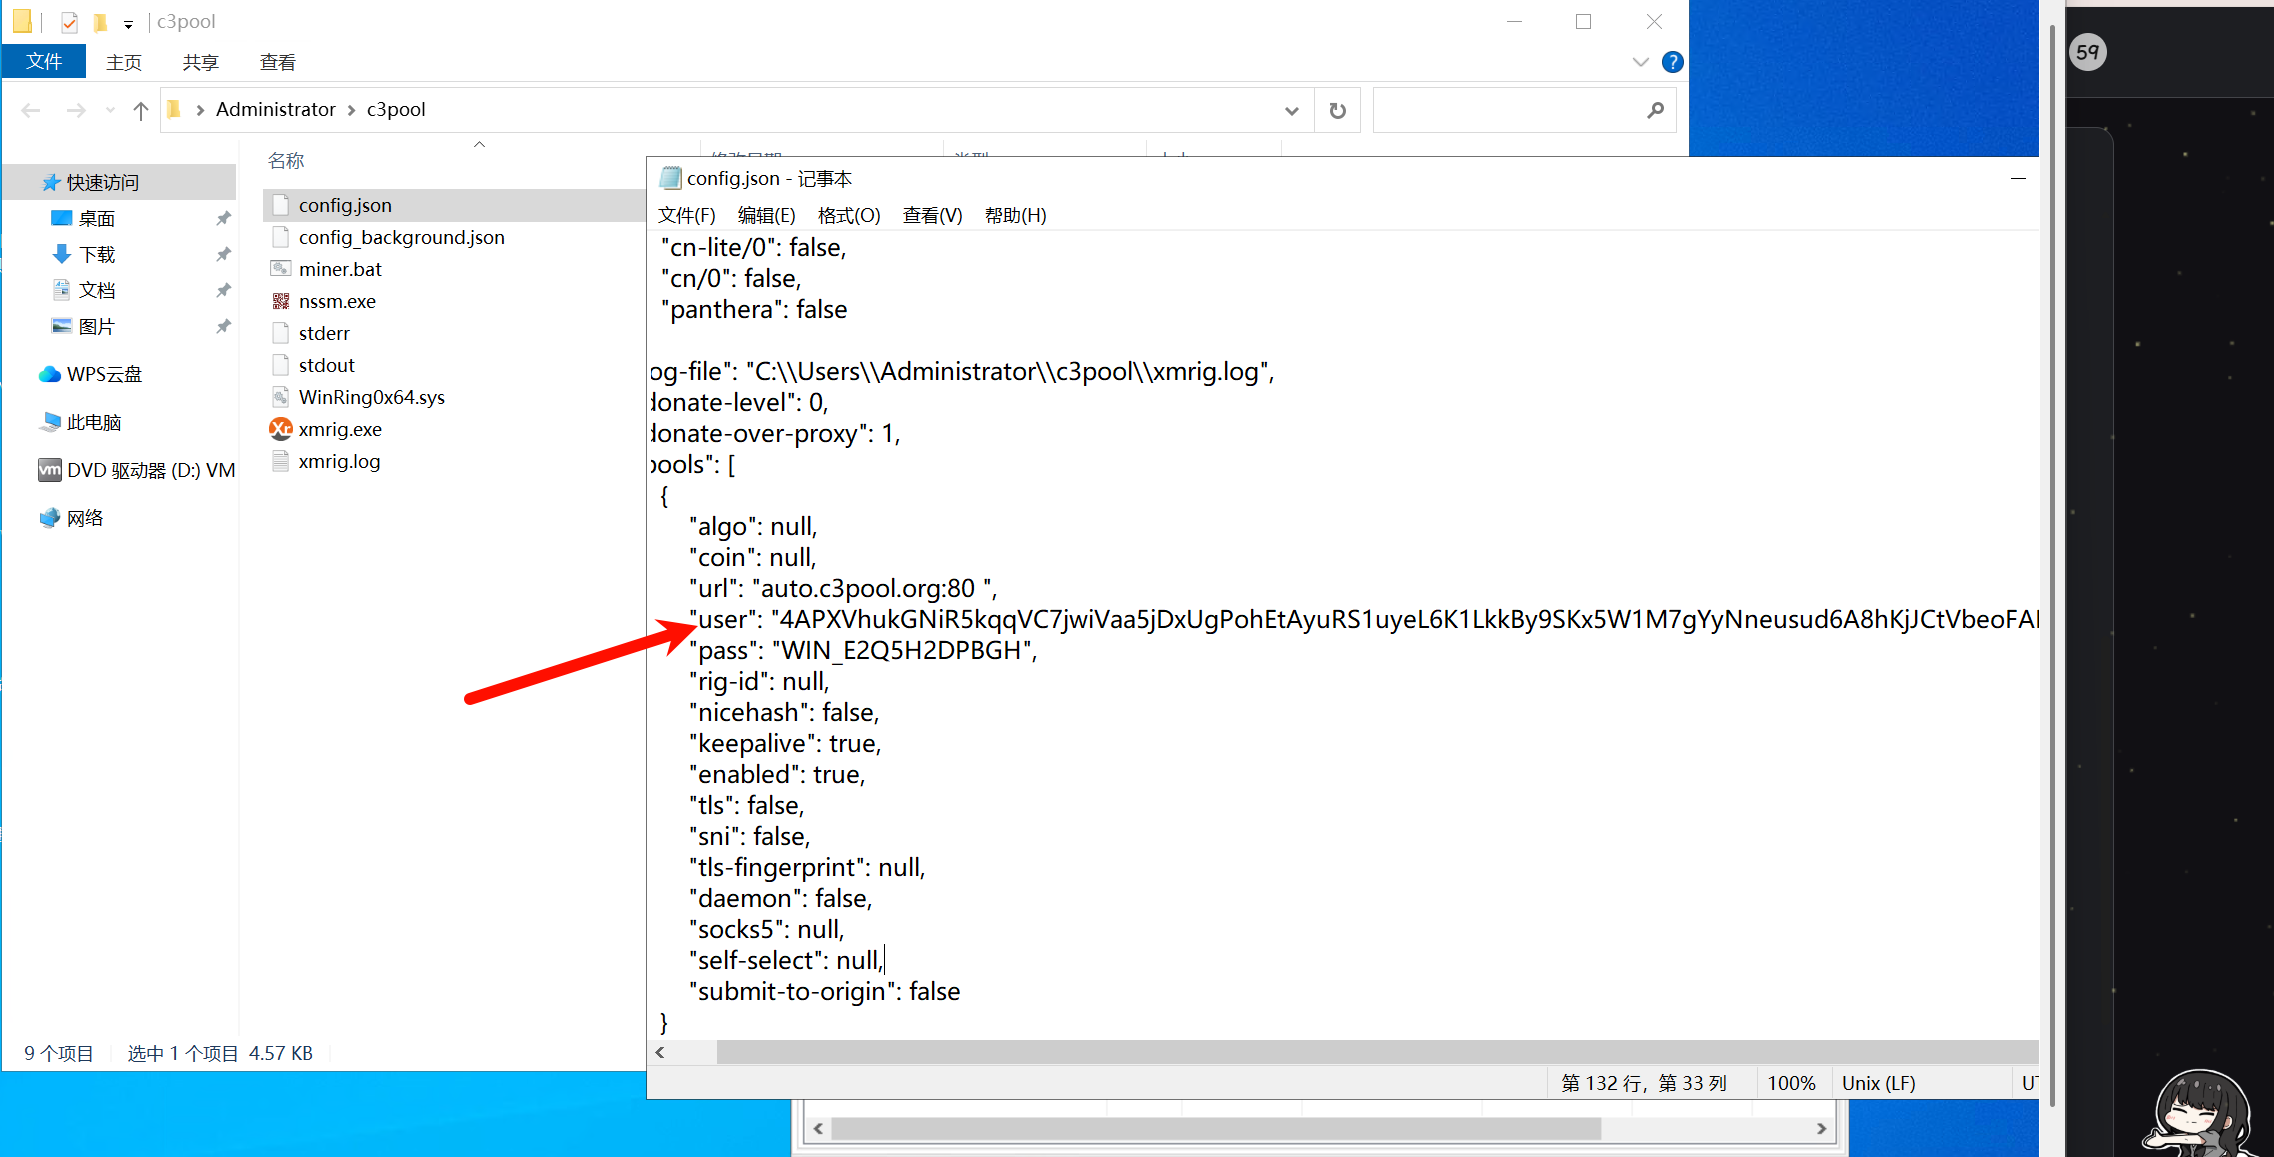Click the 名称 column header

pos(286,160)
